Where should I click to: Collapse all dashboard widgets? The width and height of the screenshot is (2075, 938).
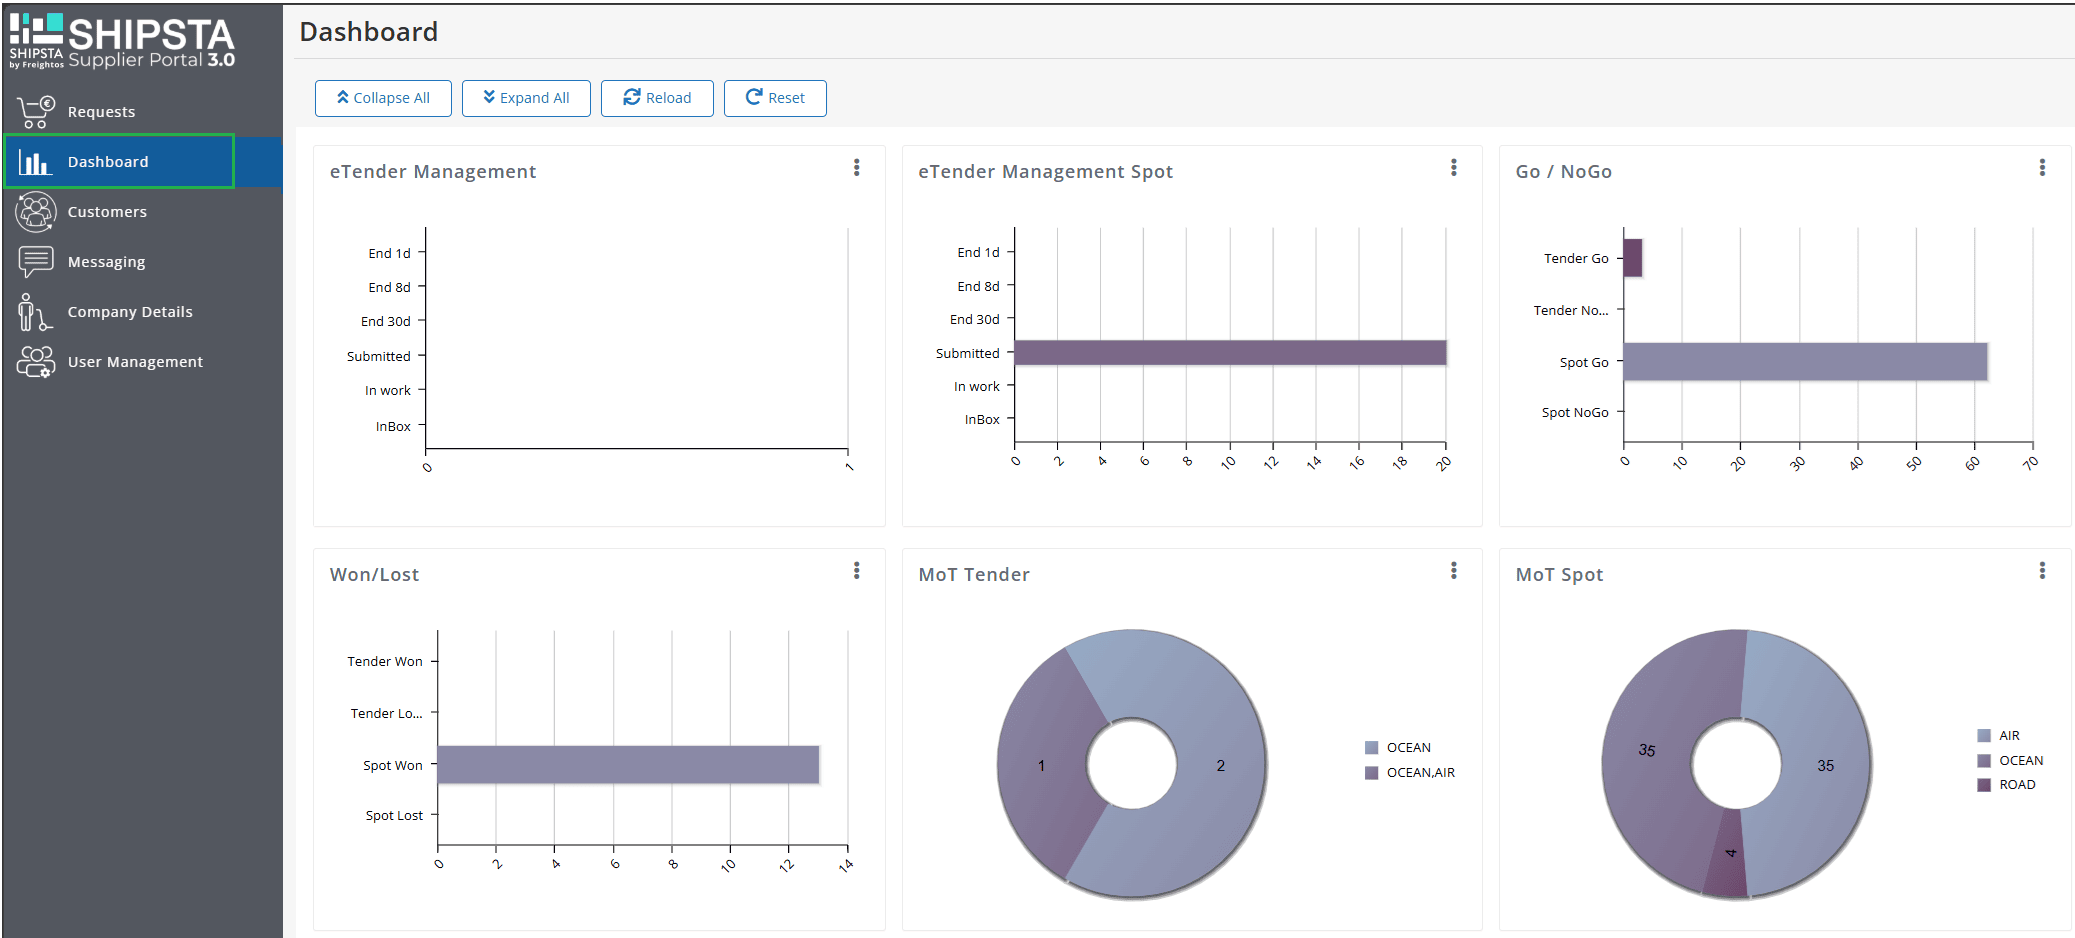click(x=383, y=98)
